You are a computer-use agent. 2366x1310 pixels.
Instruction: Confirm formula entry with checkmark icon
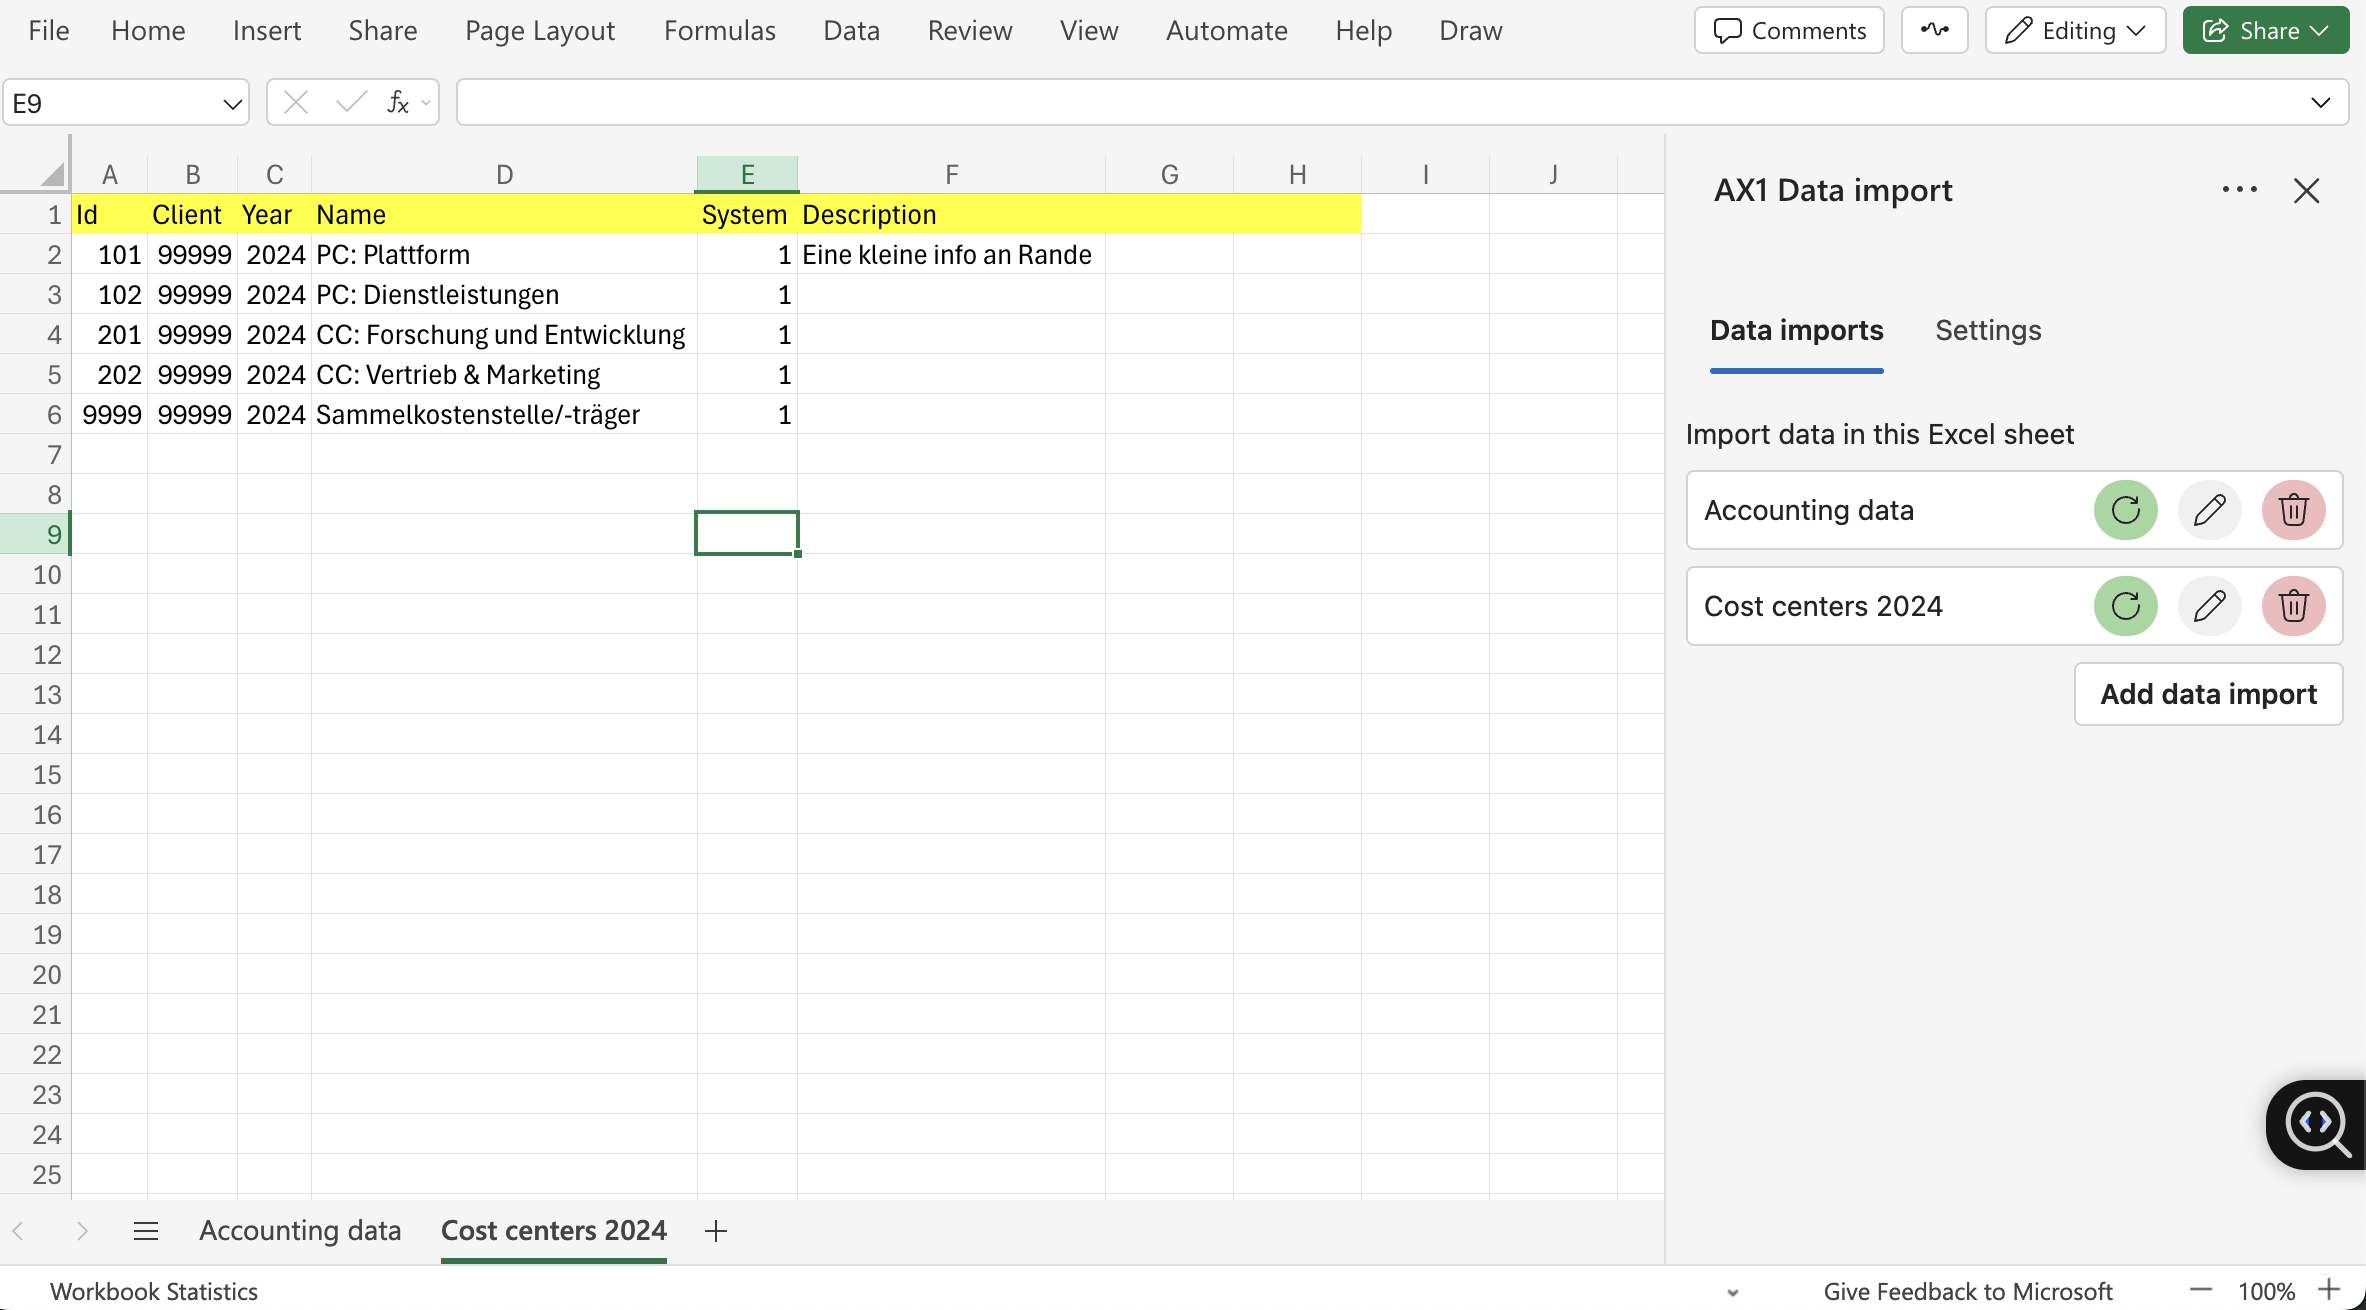pyautogui.click(x=351, y=102)
